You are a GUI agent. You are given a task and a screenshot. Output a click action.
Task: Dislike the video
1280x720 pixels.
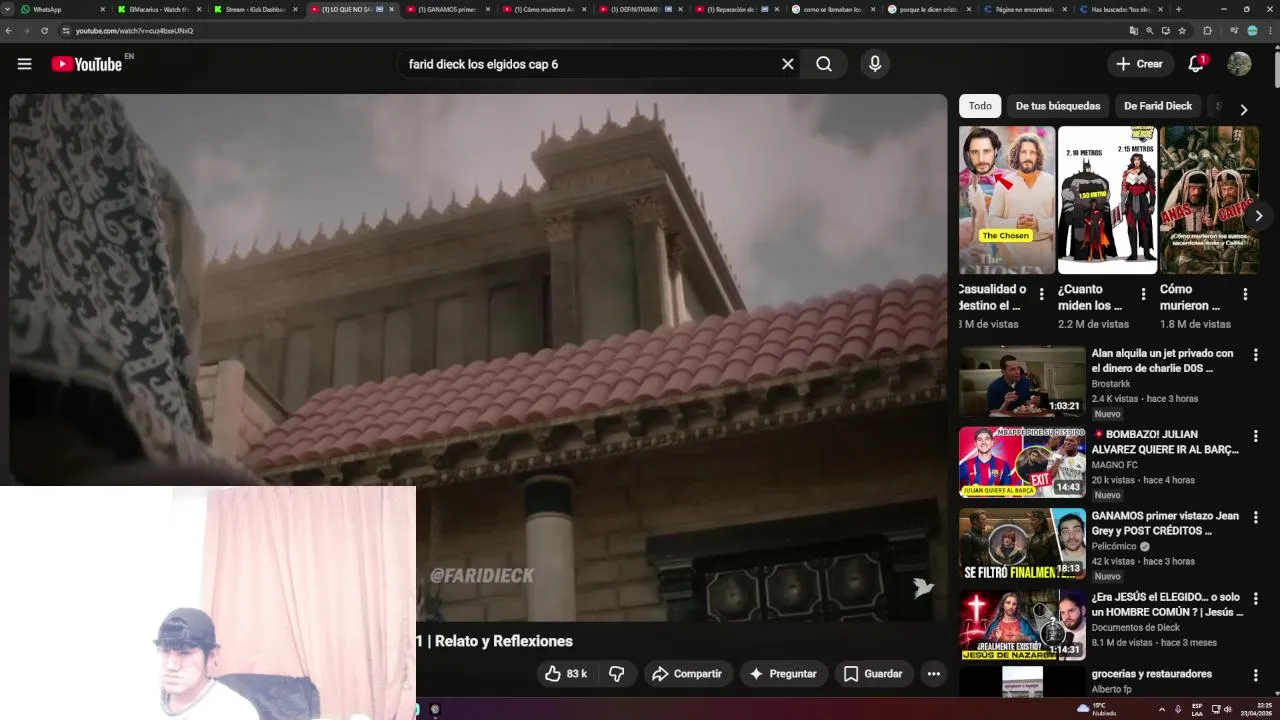617,674
